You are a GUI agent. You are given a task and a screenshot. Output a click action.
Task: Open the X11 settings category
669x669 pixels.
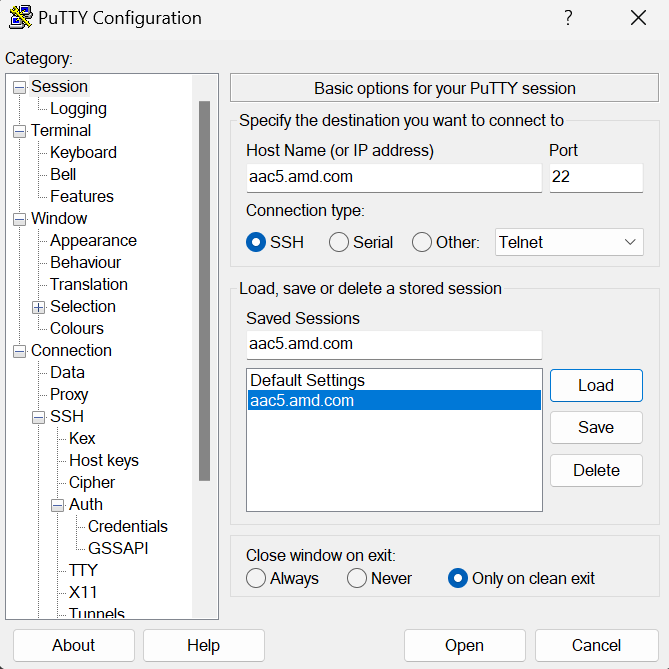[x=83, y=592]
